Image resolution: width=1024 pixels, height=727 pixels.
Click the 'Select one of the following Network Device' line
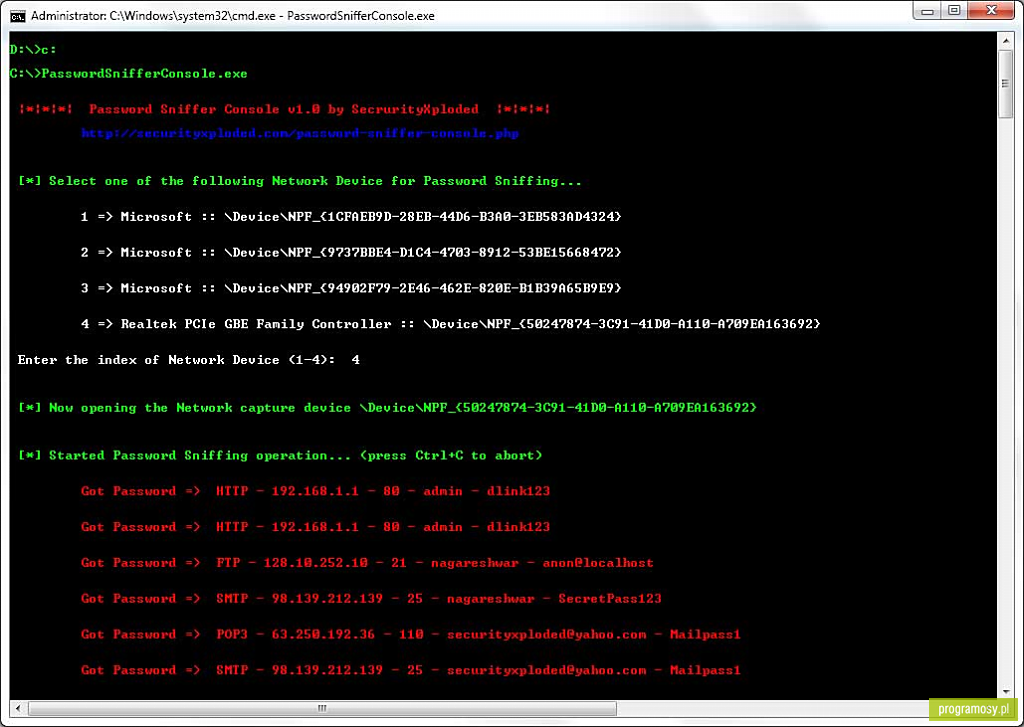[300, 181]
